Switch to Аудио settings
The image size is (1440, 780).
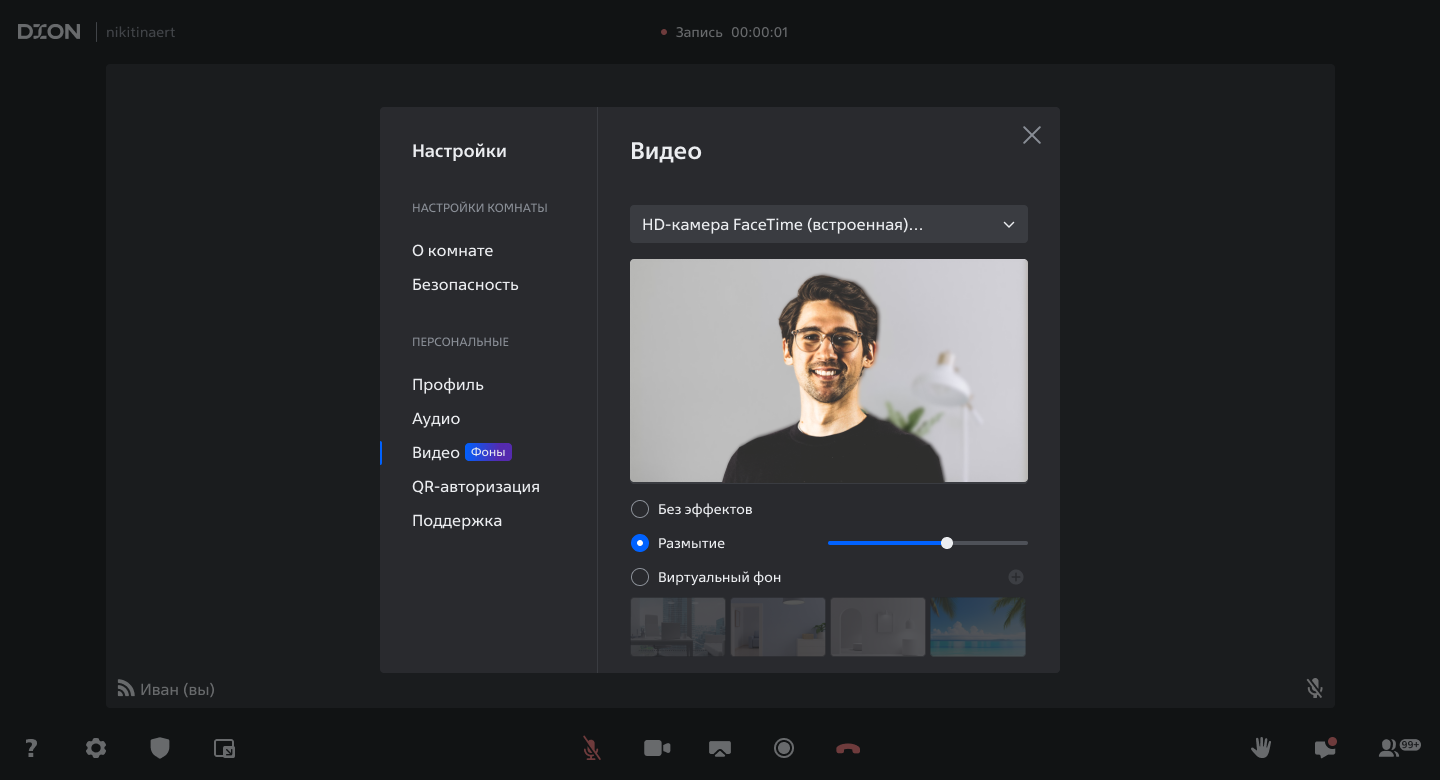(x=436, y=418)
